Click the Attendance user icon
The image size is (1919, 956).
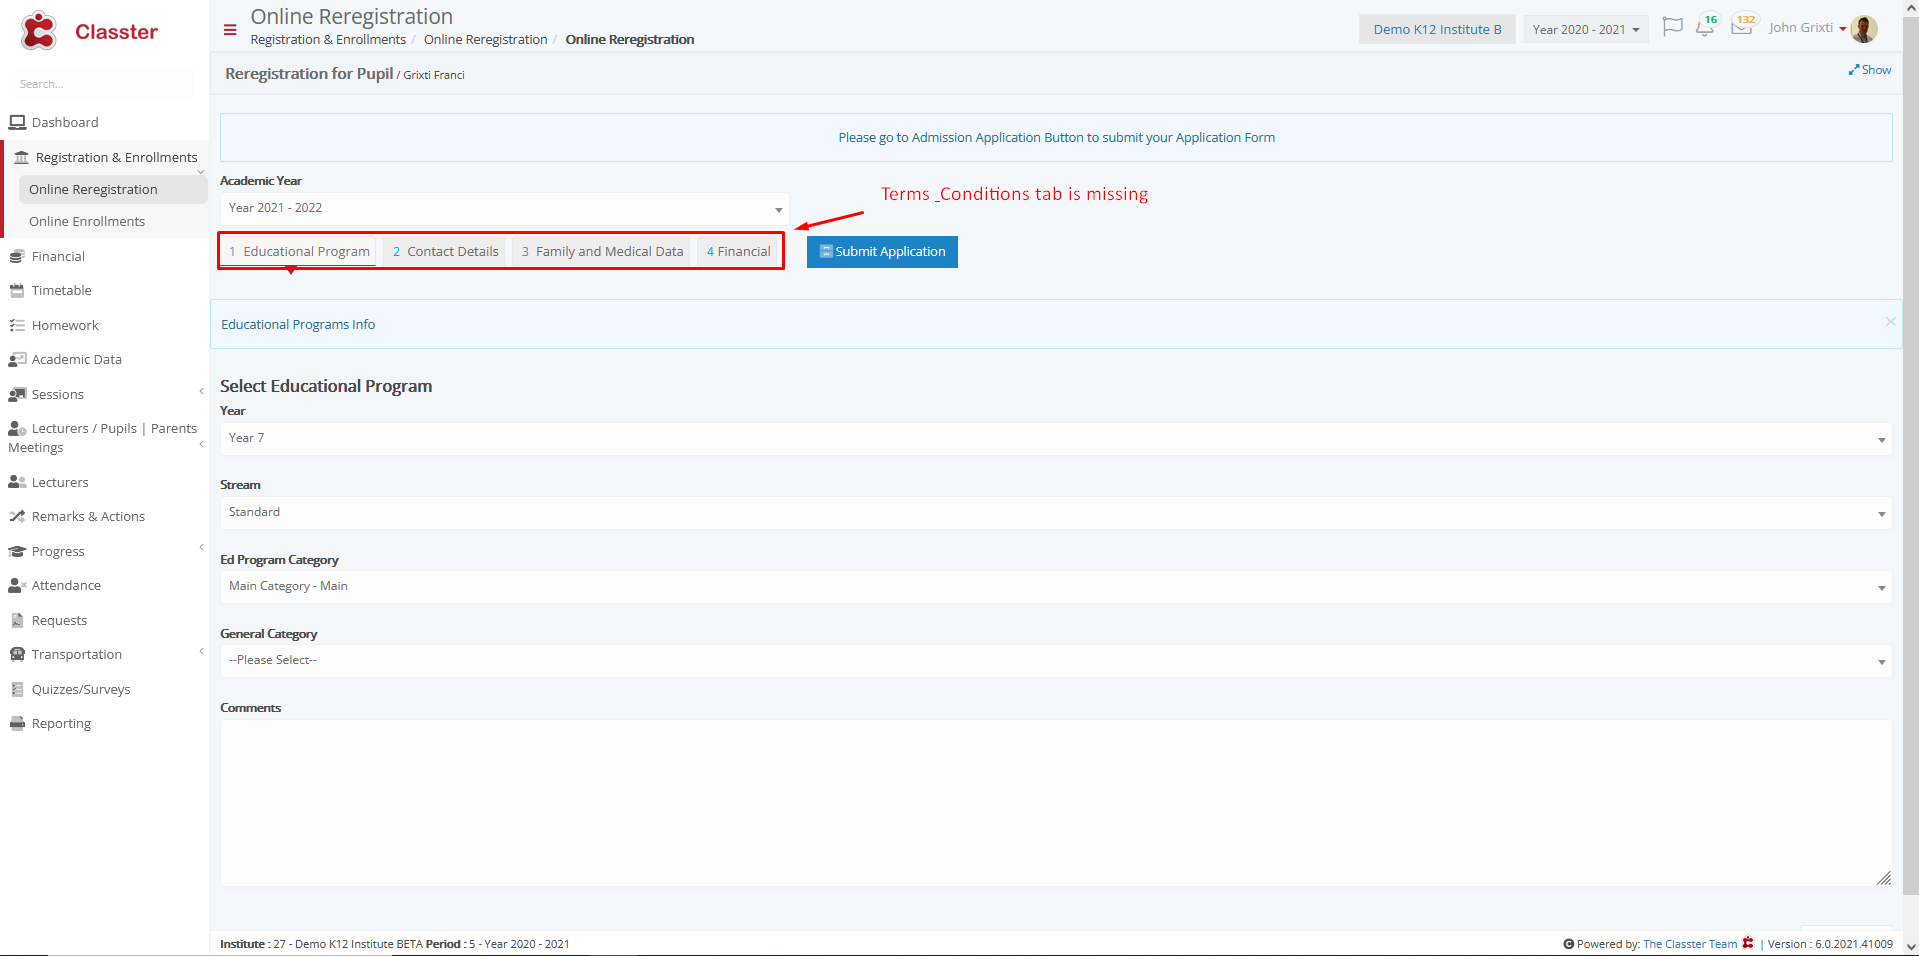17,585
